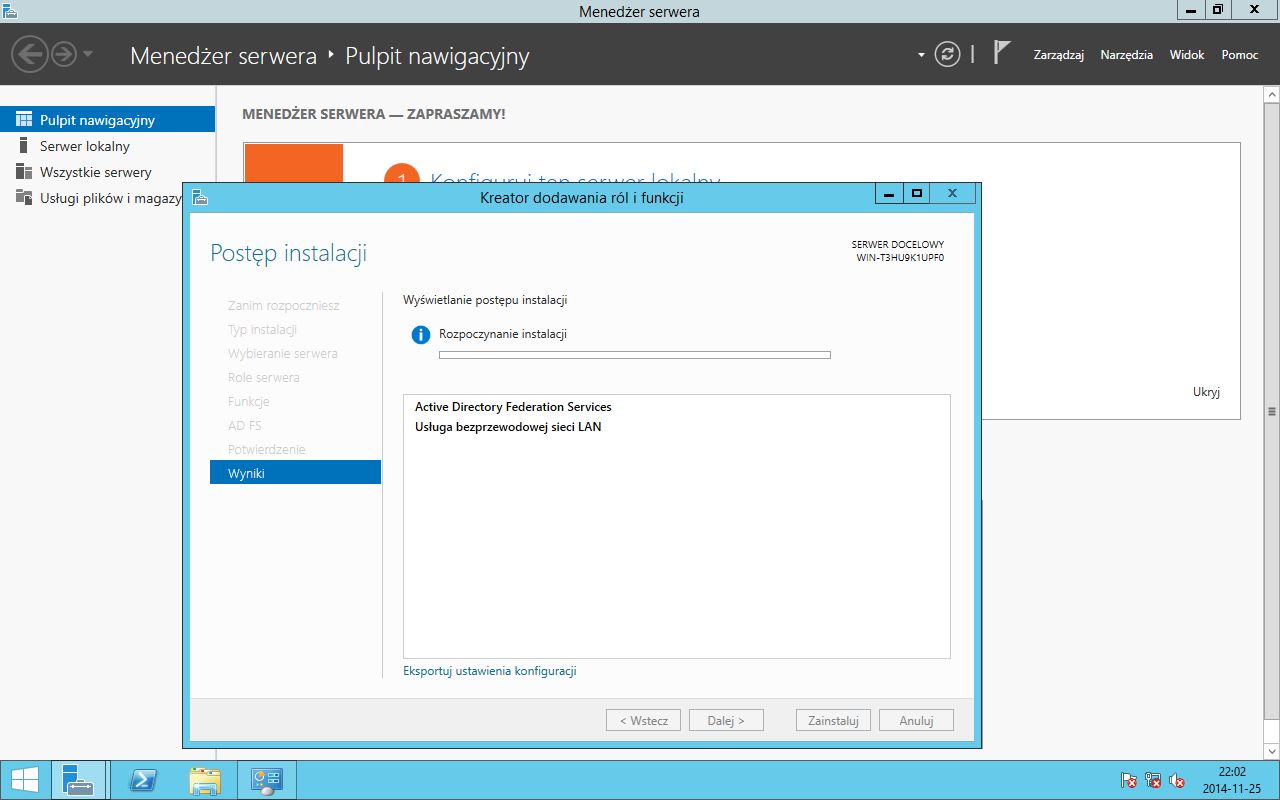Minimize the Kreator dodawania ról wizard window
Viewport: 1280px width, 800px height.
(888, 194)
